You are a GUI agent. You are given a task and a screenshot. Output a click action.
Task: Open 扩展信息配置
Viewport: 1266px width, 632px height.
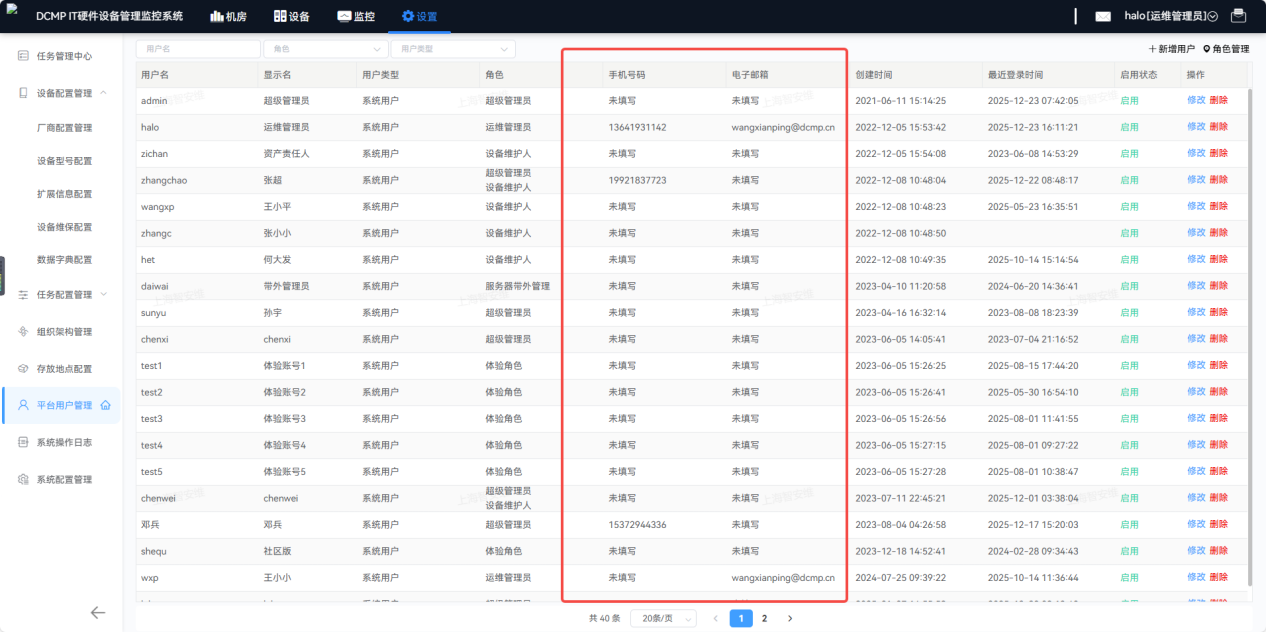click(x=64, y=194)
